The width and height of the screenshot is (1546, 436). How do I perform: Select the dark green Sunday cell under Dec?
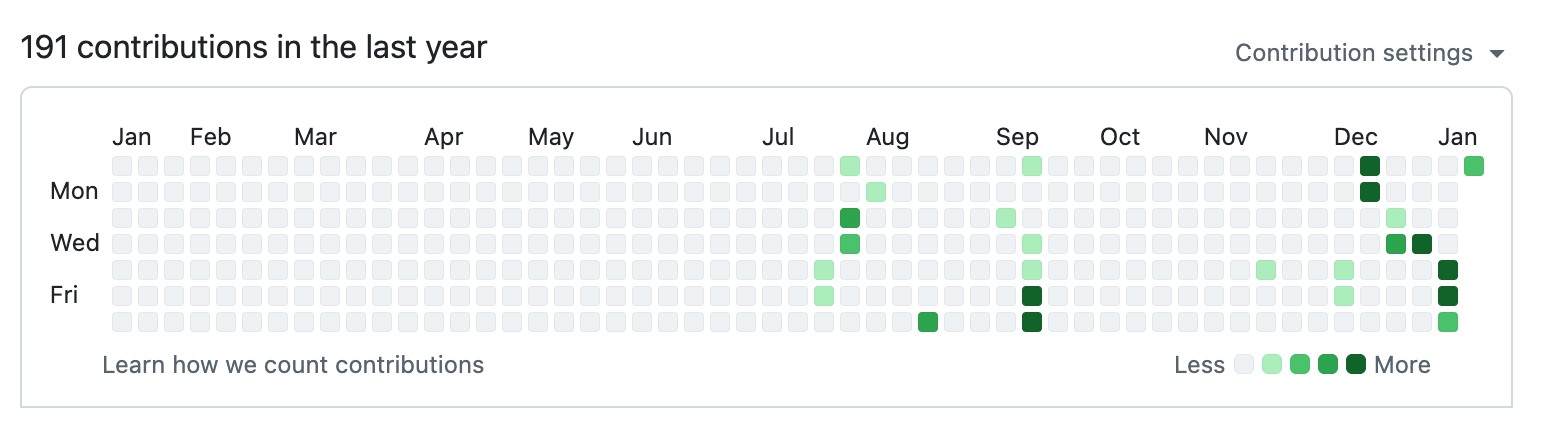click(1370, 166)
